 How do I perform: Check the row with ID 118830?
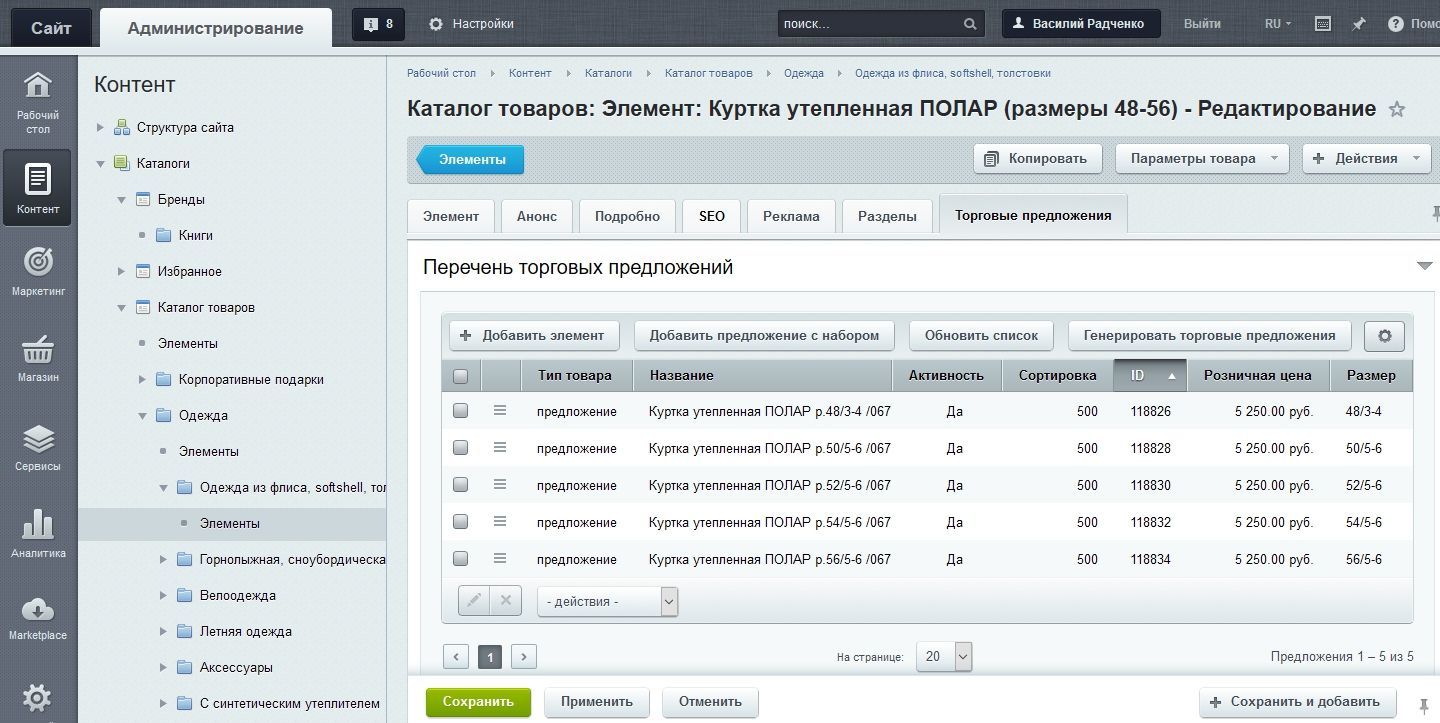[460, 484]
